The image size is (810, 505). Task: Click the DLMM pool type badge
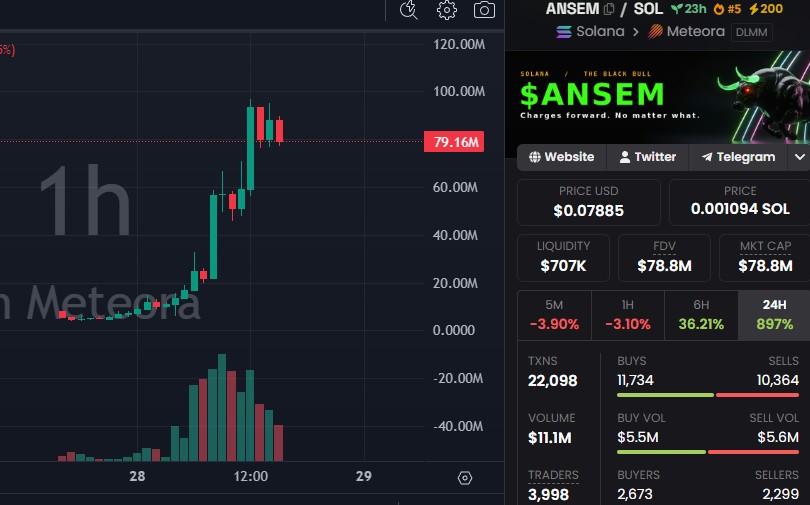[751, 33]
